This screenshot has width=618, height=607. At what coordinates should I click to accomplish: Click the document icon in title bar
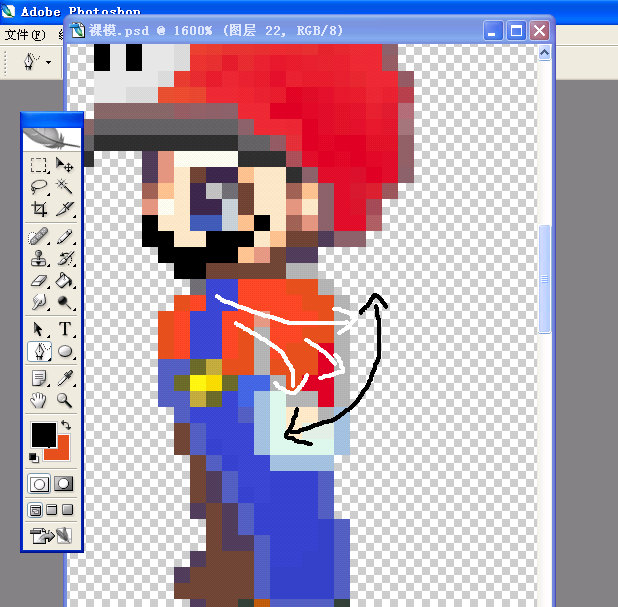point(77,30)
